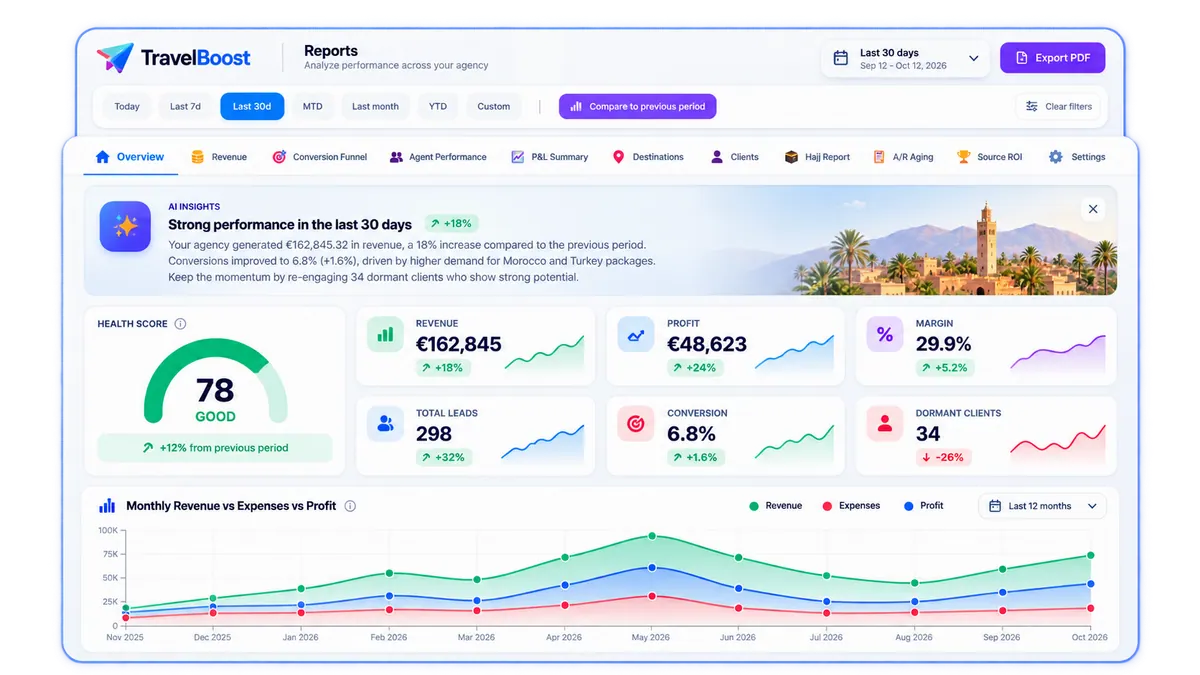The width and height of the screenshot is (1200, 675).
Task: Toggle the Revenue series in chart legend
Action: coord(776,506)
